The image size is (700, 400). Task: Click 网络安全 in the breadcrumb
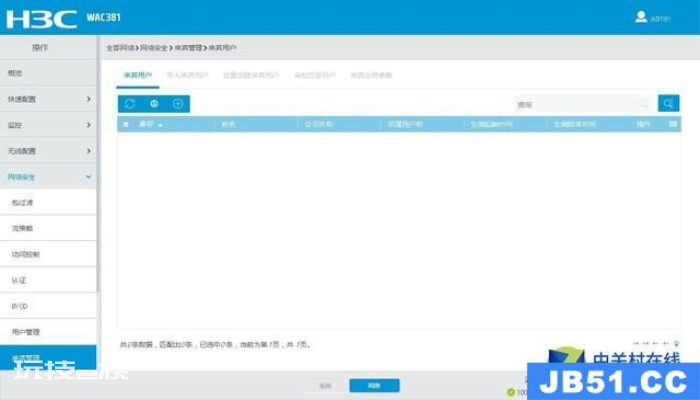click(154, 47)
